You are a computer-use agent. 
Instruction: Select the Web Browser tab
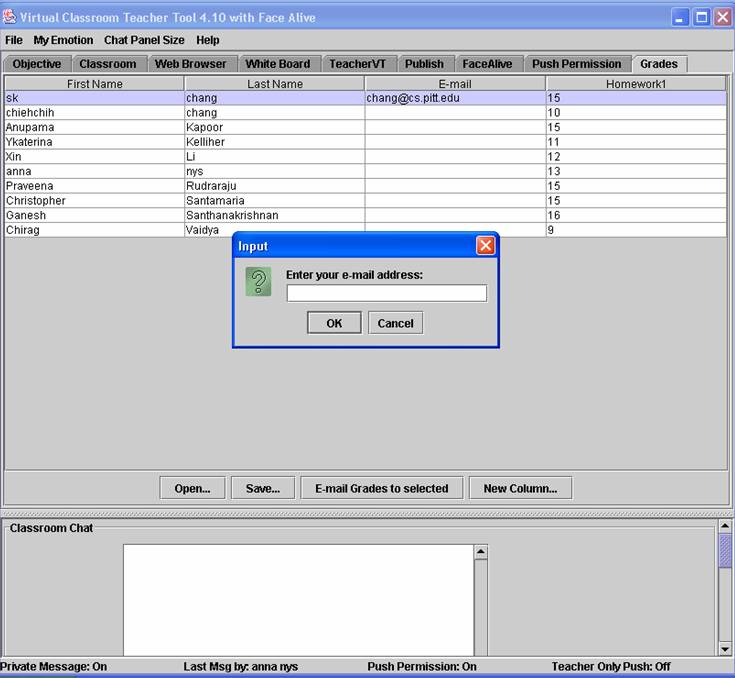tap(190, 64)
